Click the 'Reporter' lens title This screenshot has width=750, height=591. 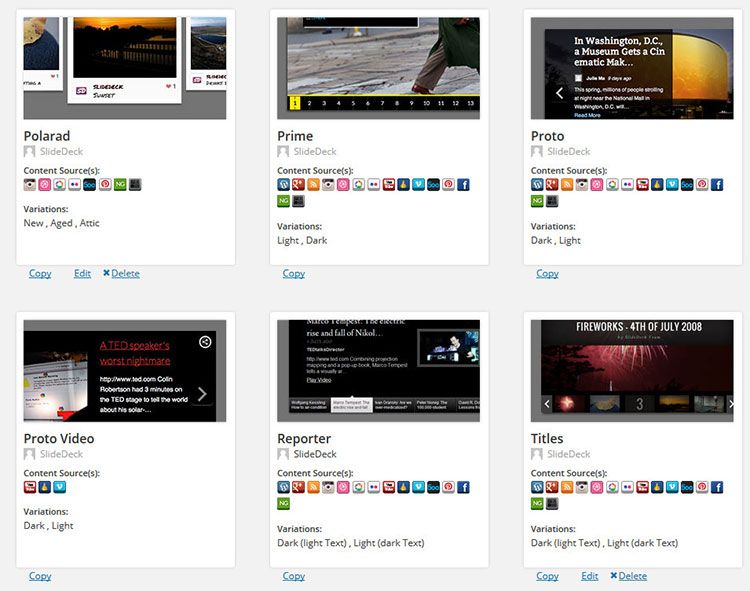tap(304, 438)
